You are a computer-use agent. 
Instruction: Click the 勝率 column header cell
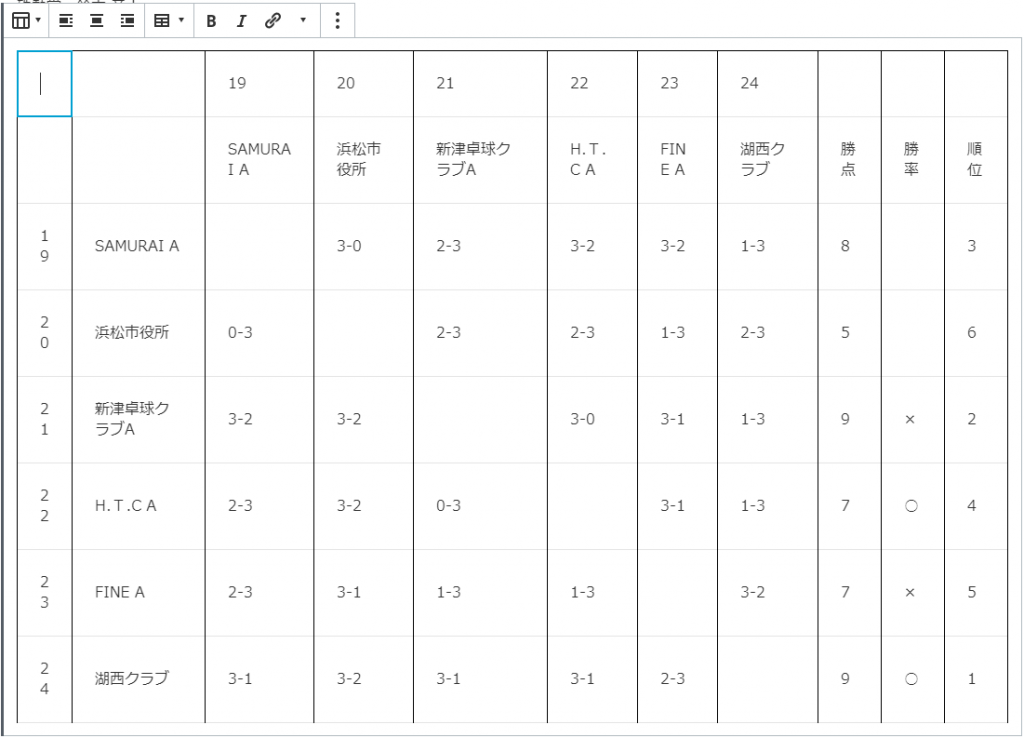pyautogui.click(x=911, y=160)
